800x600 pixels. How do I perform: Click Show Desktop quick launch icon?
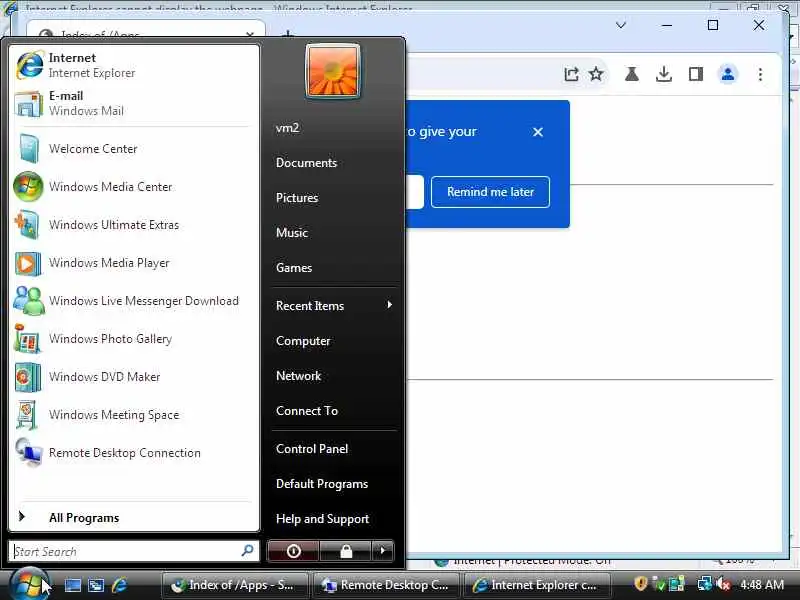click(x=73, y=585)
